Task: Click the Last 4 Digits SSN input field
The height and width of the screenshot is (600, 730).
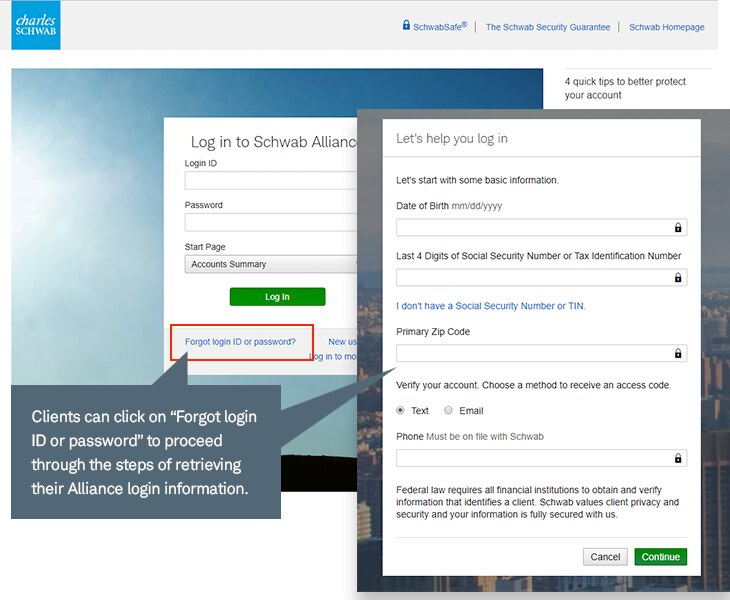Action: click(x=541, y=278)
